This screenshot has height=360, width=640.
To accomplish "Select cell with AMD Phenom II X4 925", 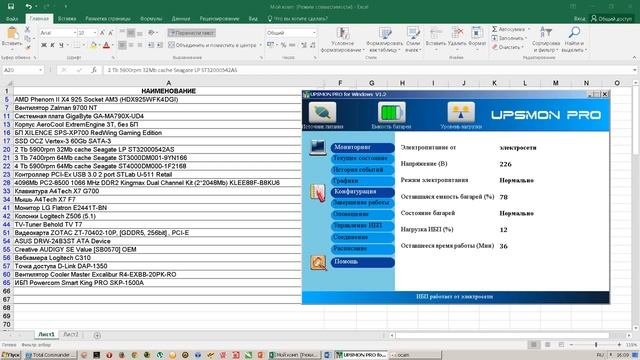I will (169, 100).
